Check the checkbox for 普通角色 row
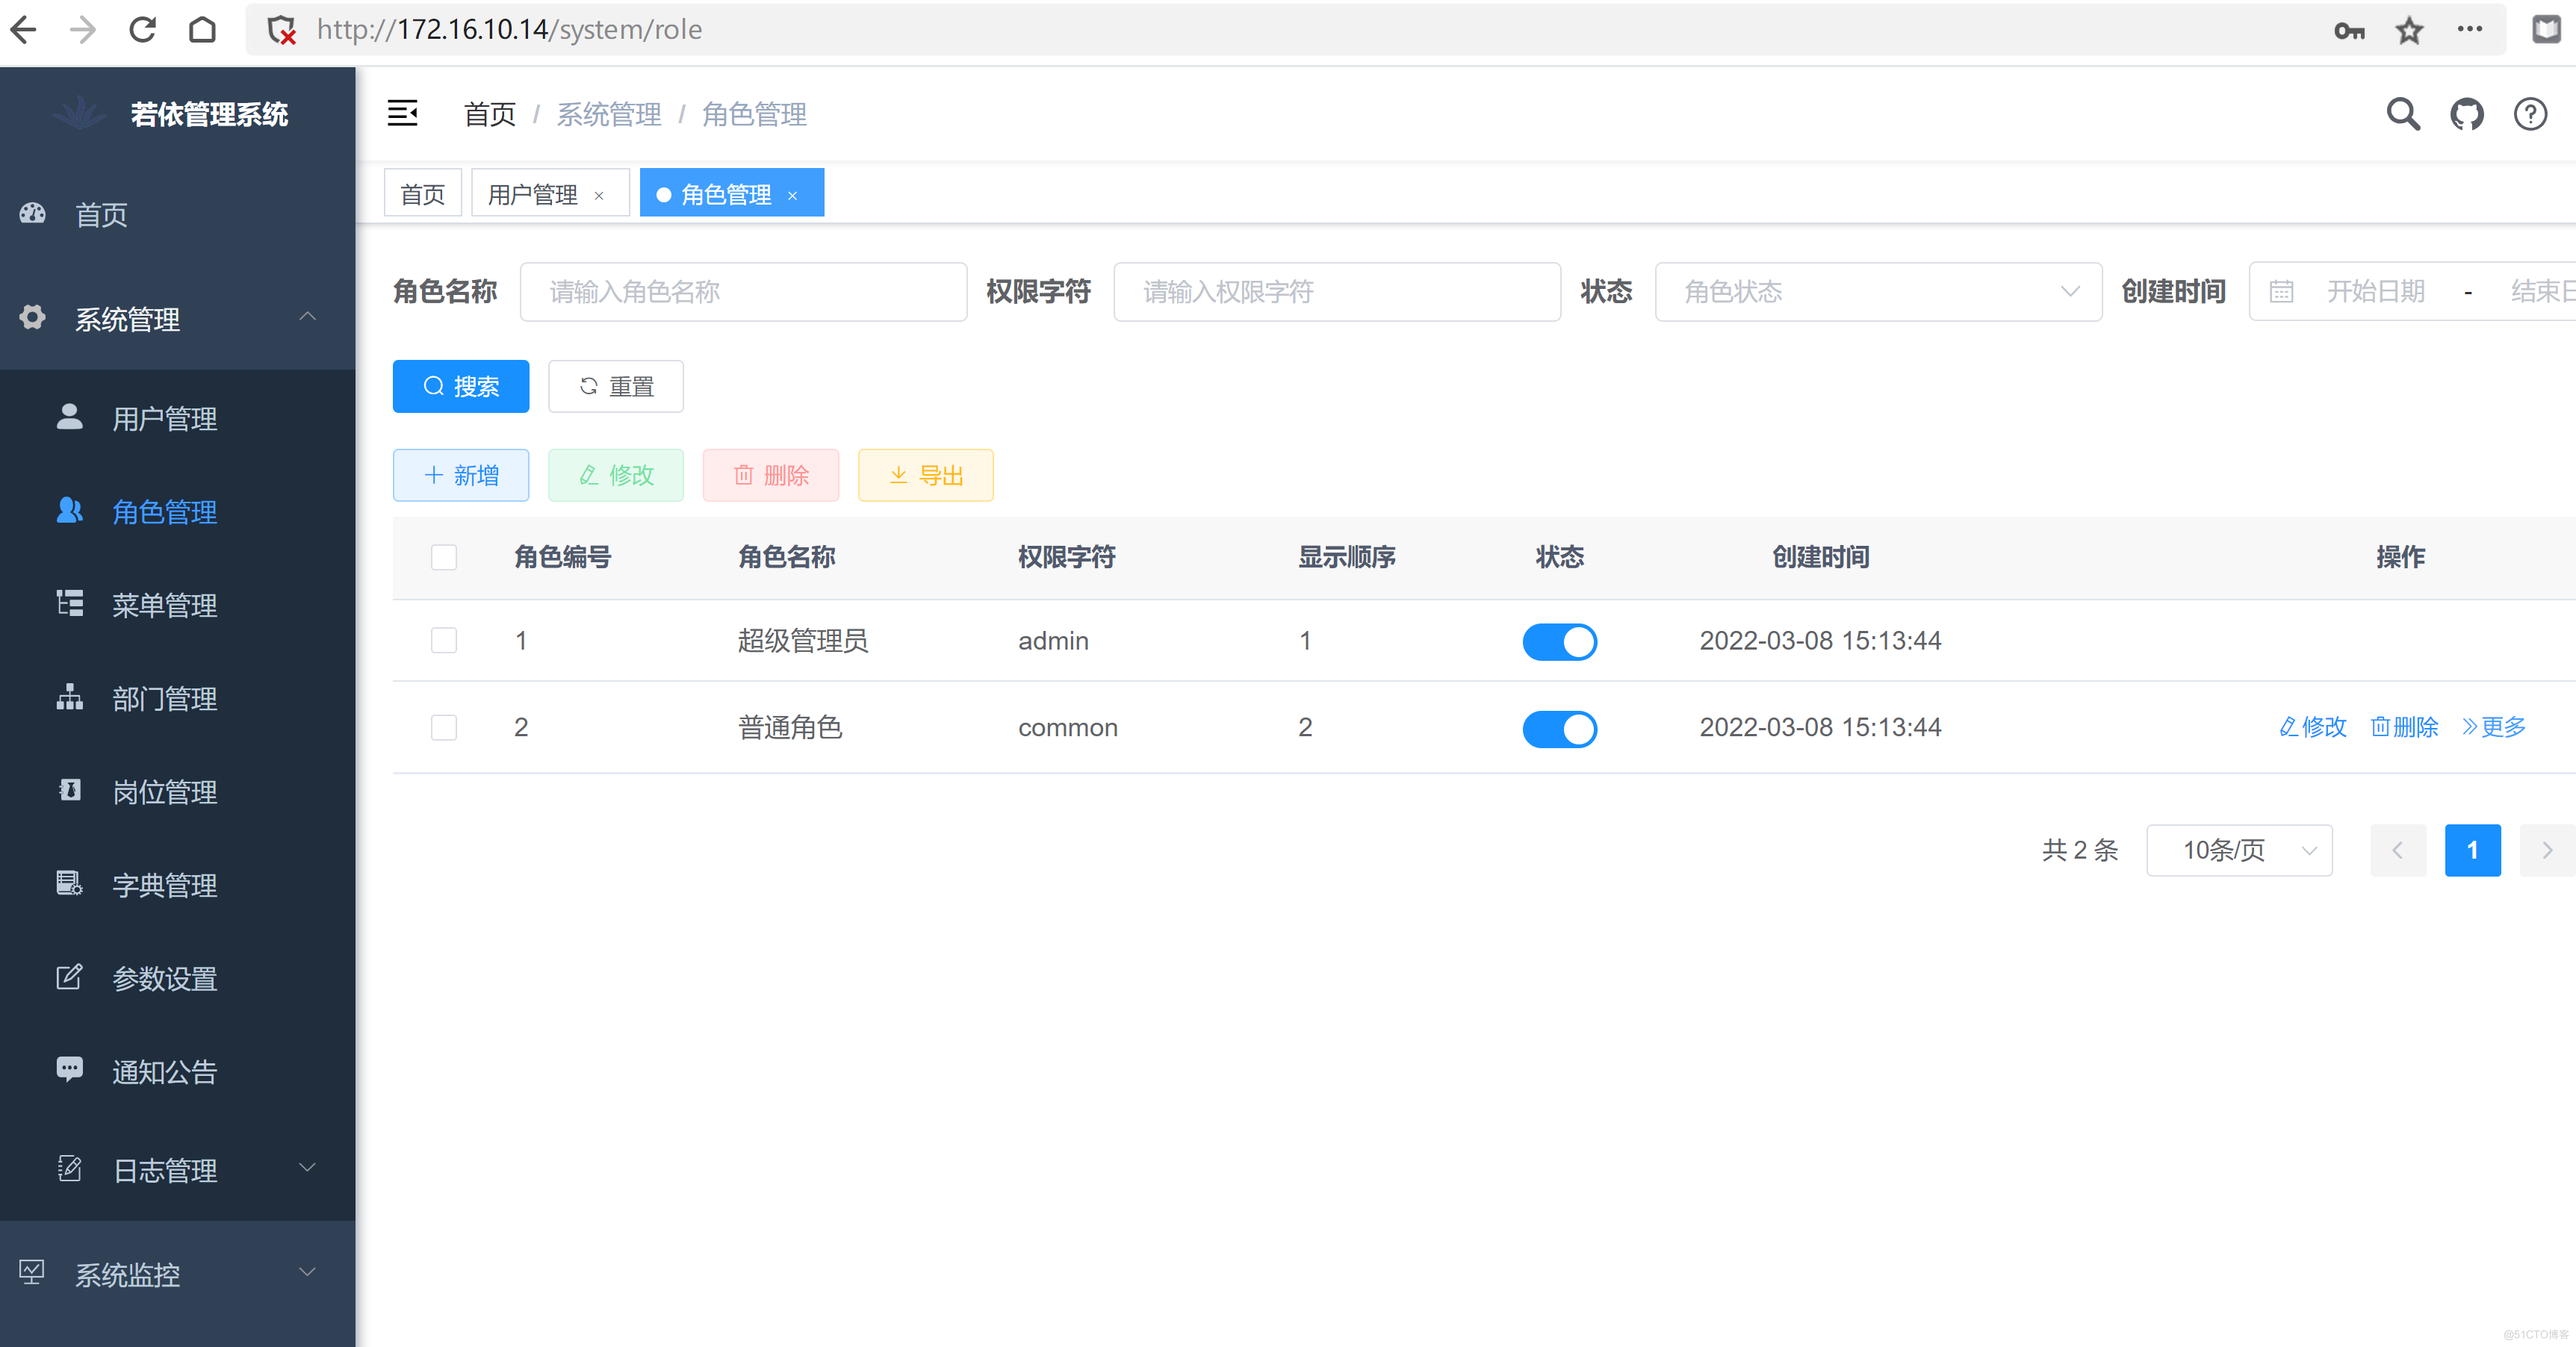2576x1347 pixels. click(444, 727)
